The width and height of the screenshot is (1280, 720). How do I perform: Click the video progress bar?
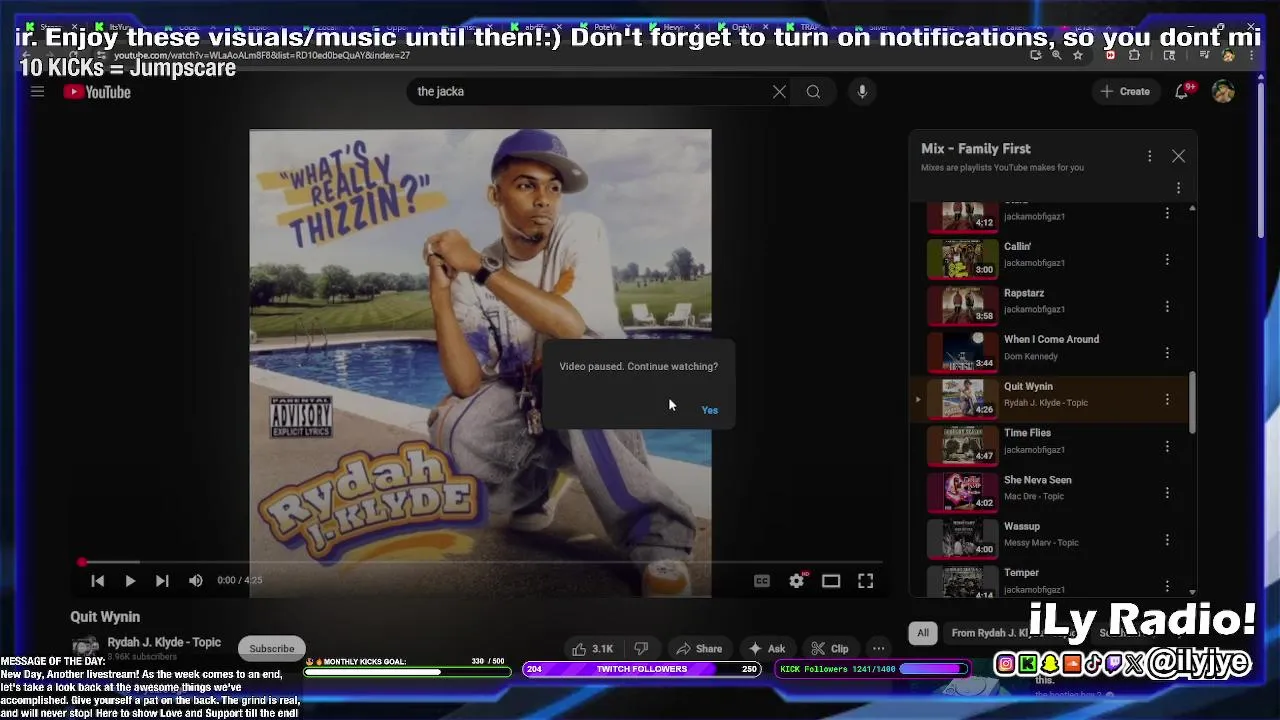tap(480, 562)
